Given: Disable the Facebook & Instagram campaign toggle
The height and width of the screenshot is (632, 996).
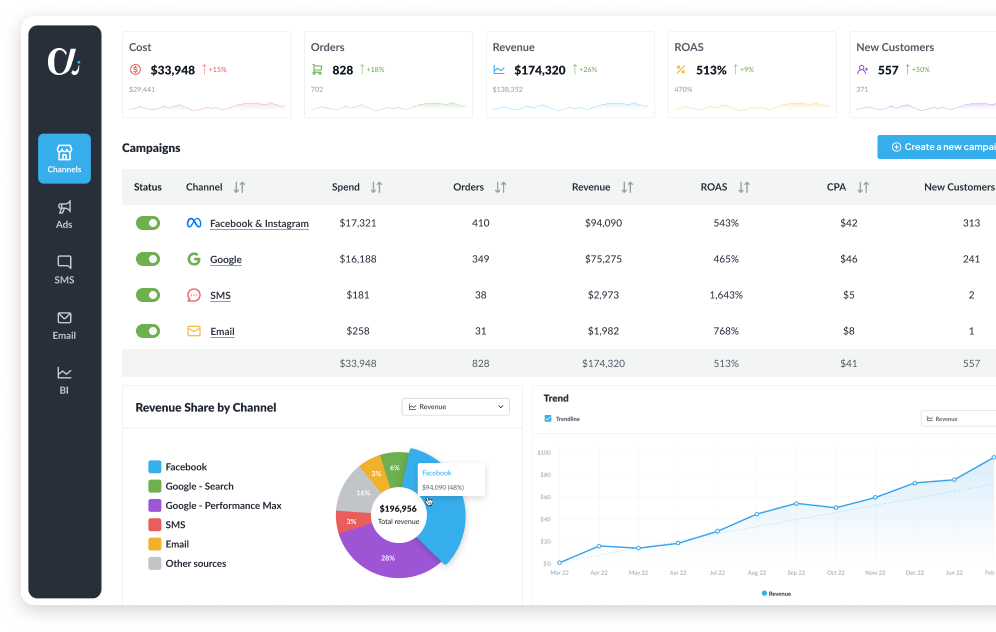Looking at the screenshot, I should click(147, 223).
